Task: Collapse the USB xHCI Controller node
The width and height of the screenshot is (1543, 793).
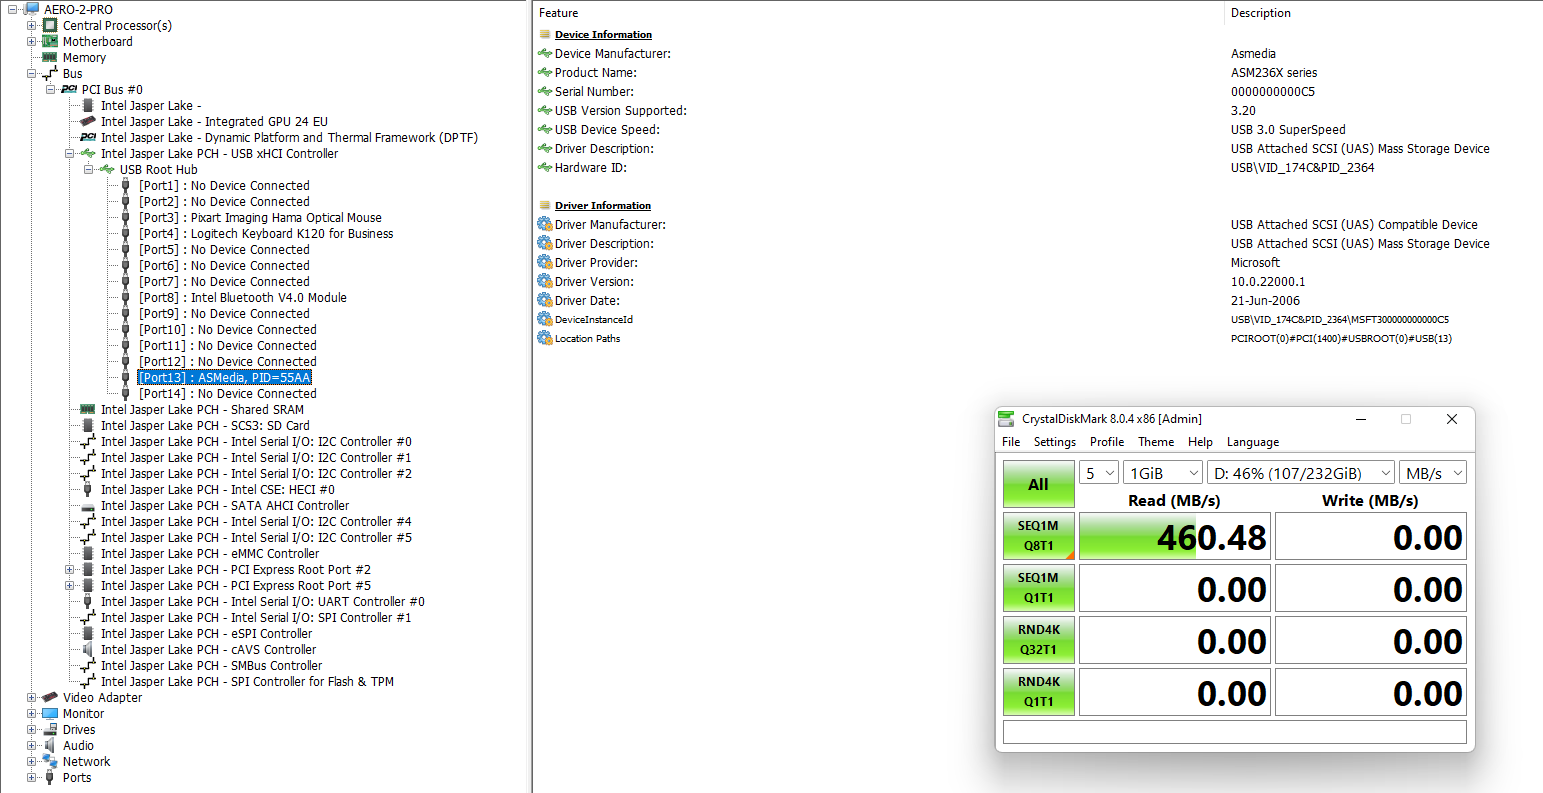Action: coord(70,153)
